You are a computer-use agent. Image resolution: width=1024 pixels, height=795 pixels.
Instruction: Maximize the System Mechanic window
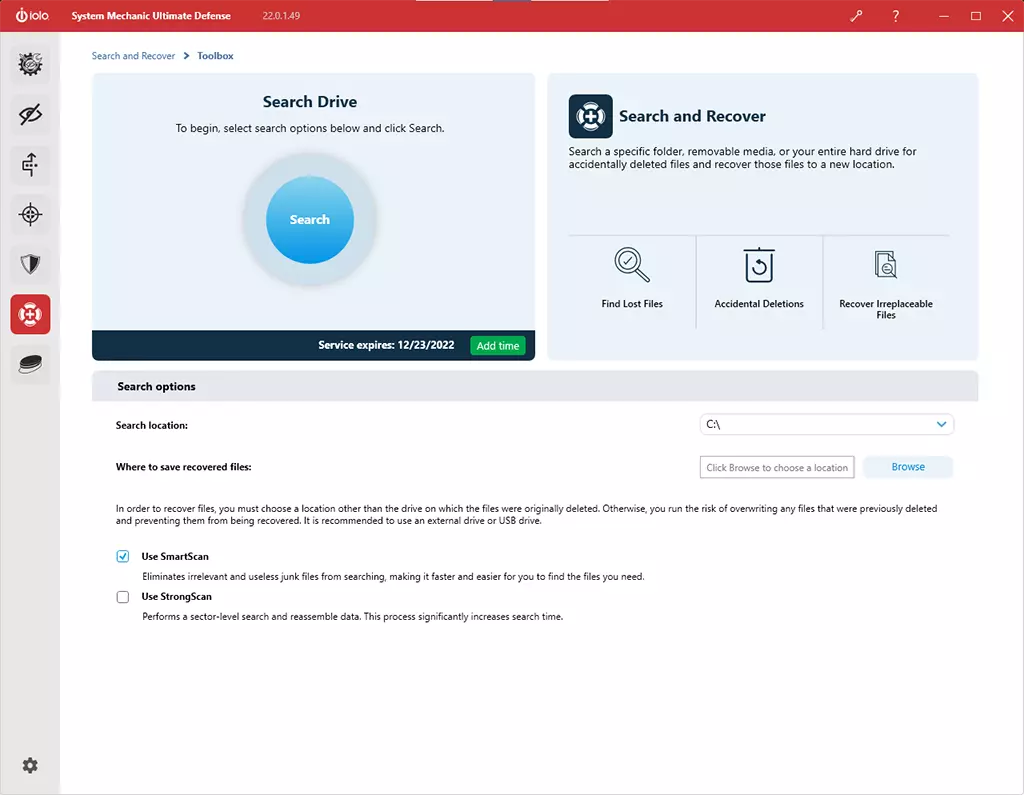click(976, 16)
